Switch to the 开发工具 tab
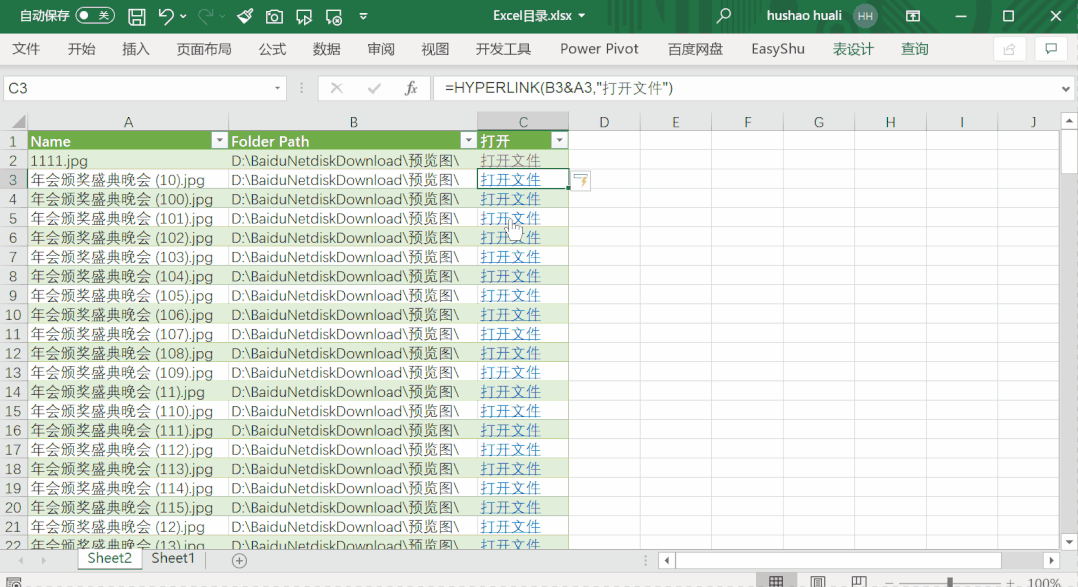This screenshot has height=587, width=1078. point(503,49)
